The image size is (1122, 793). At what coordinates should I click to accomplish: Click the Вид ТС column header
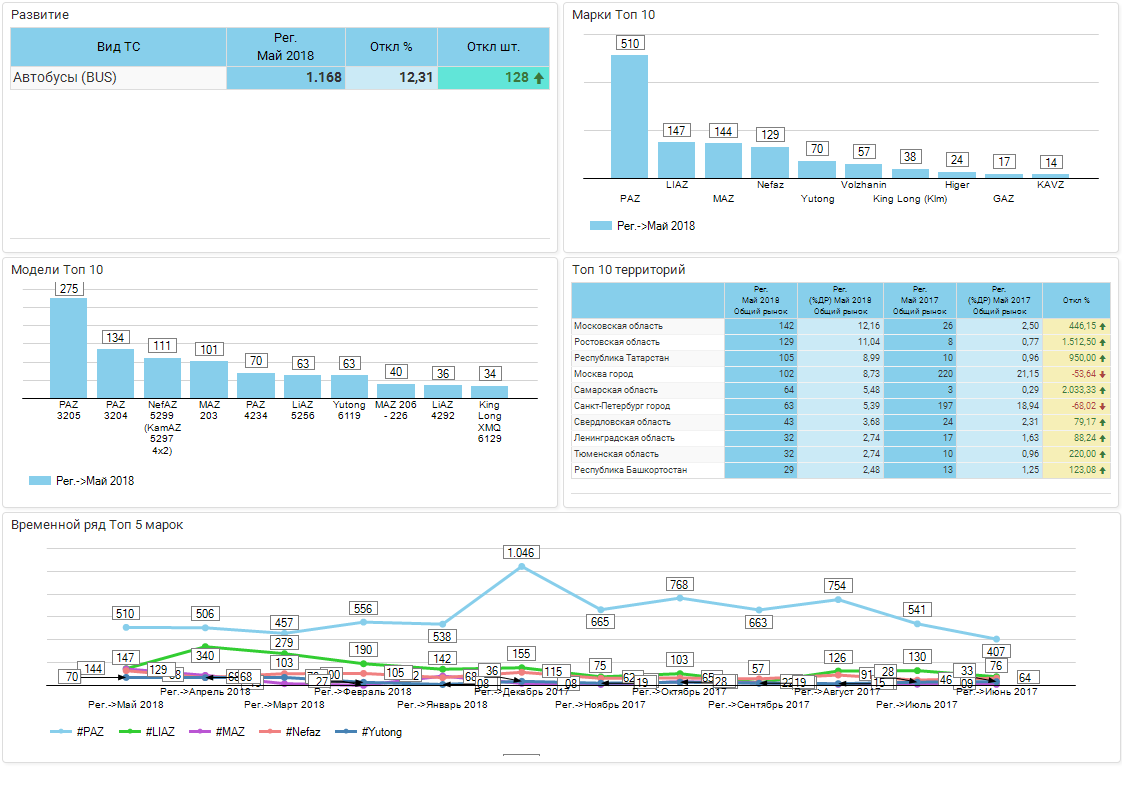point(118,47)
